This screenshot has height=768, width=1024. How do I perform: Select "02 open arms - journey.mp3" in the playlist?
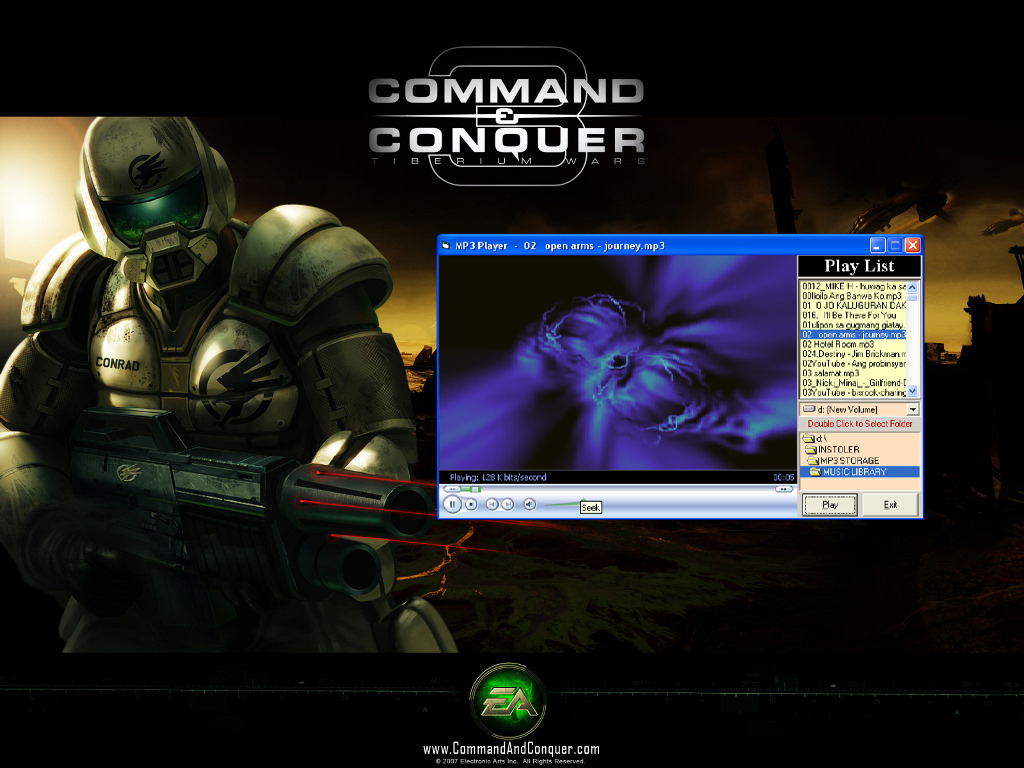854,334
